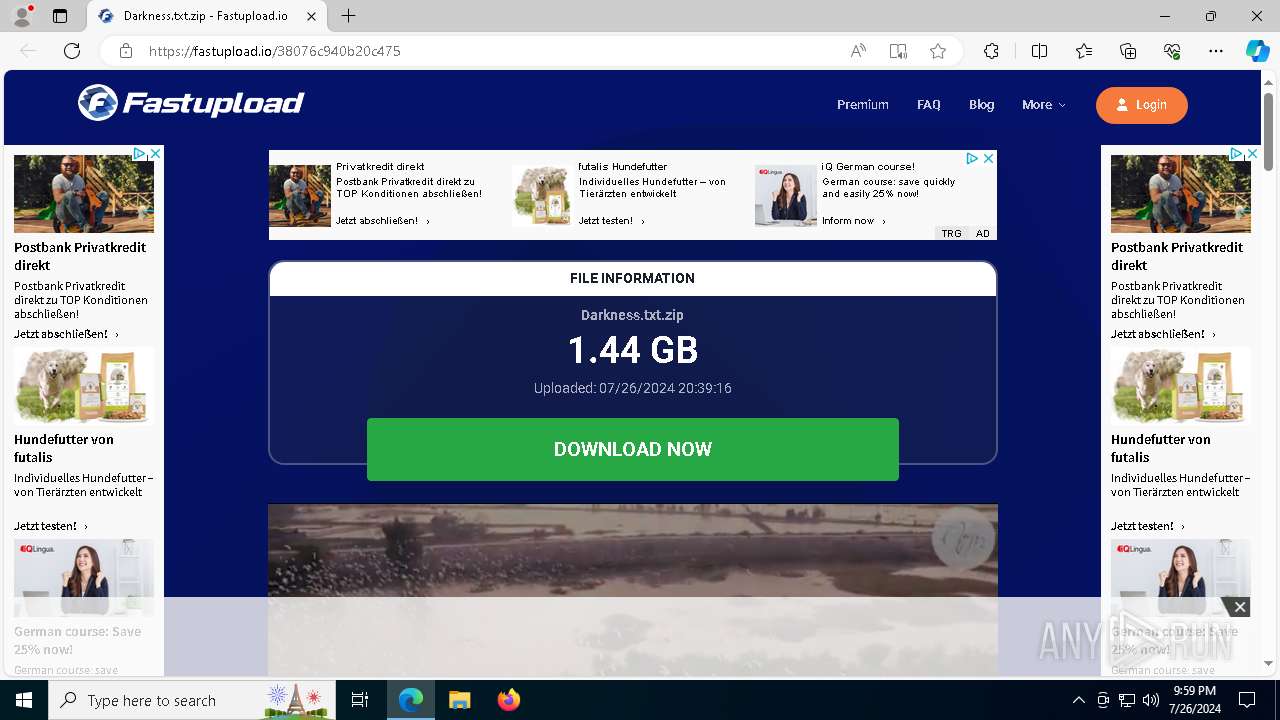The image size is (1280, 720).
Task: Open the favorites list
Action: click(x=1084, y=51)
